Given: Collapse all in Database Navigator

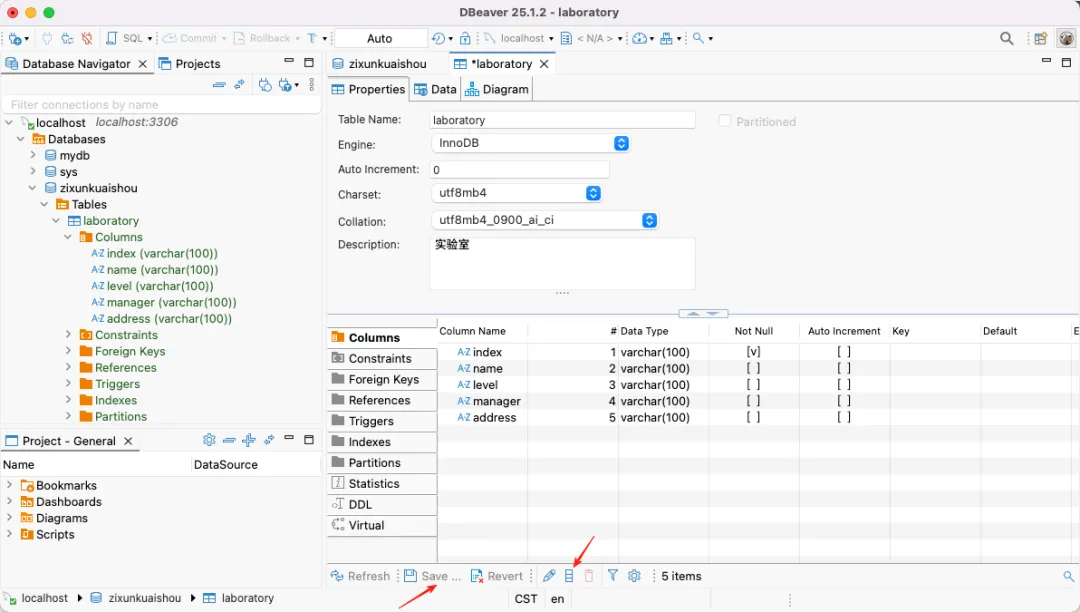Looking at the screenshot, I should click(219, 85).
